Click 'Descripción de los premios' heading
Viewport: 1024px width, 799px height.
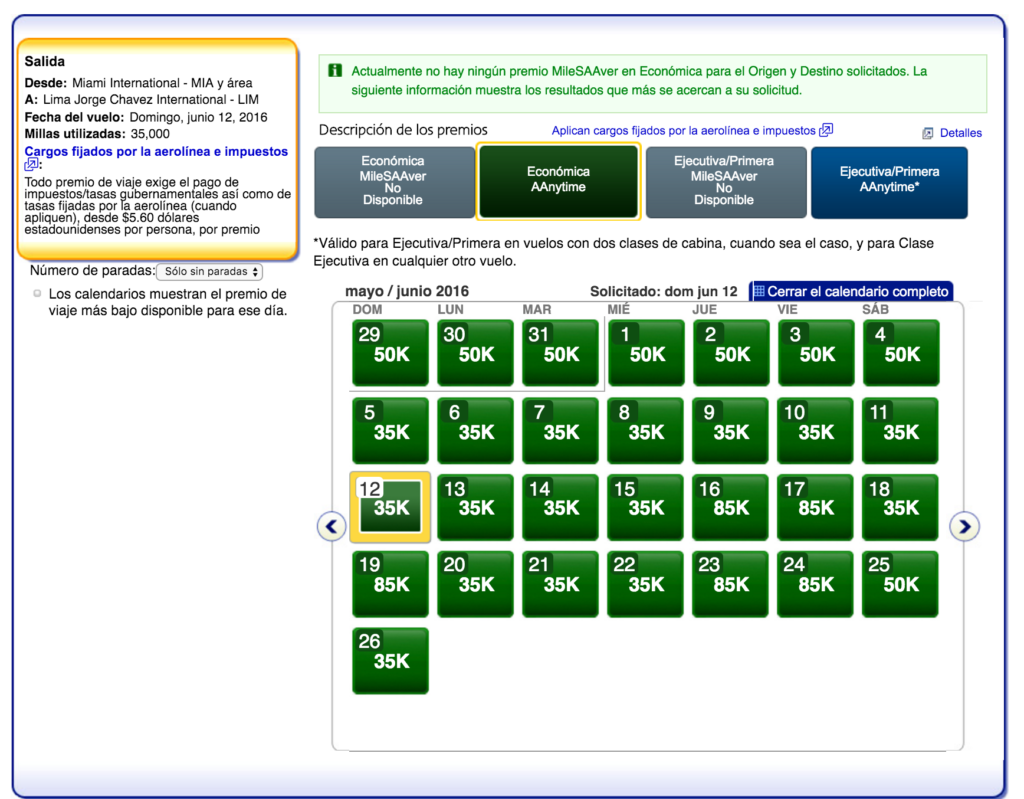point(403,130)
